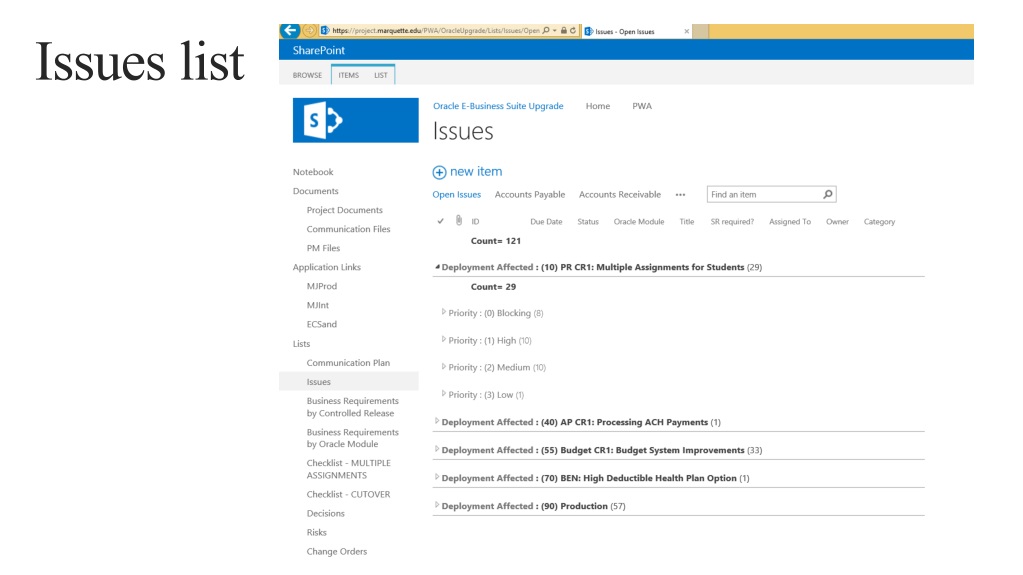
Task: Open the MJProd application link
Action: (x=322, y=286)
